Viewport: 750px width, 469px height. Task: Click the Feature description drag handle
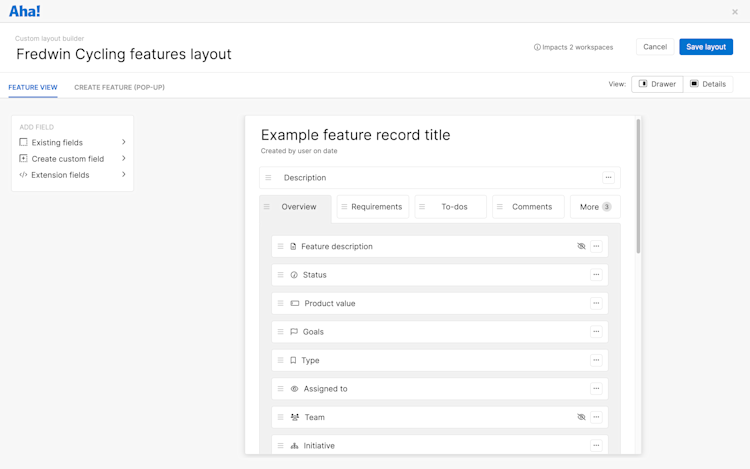click(280, 246)
